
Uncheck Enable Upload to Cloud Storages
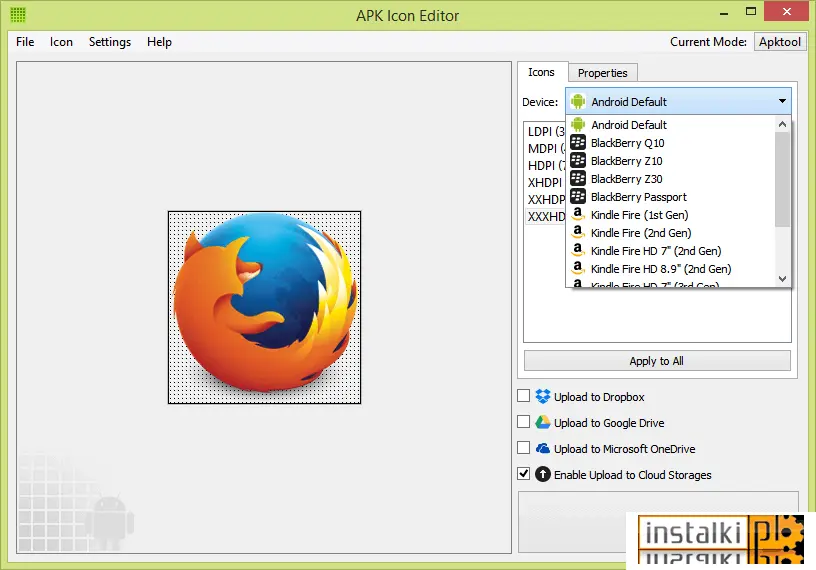coord(524,474)
